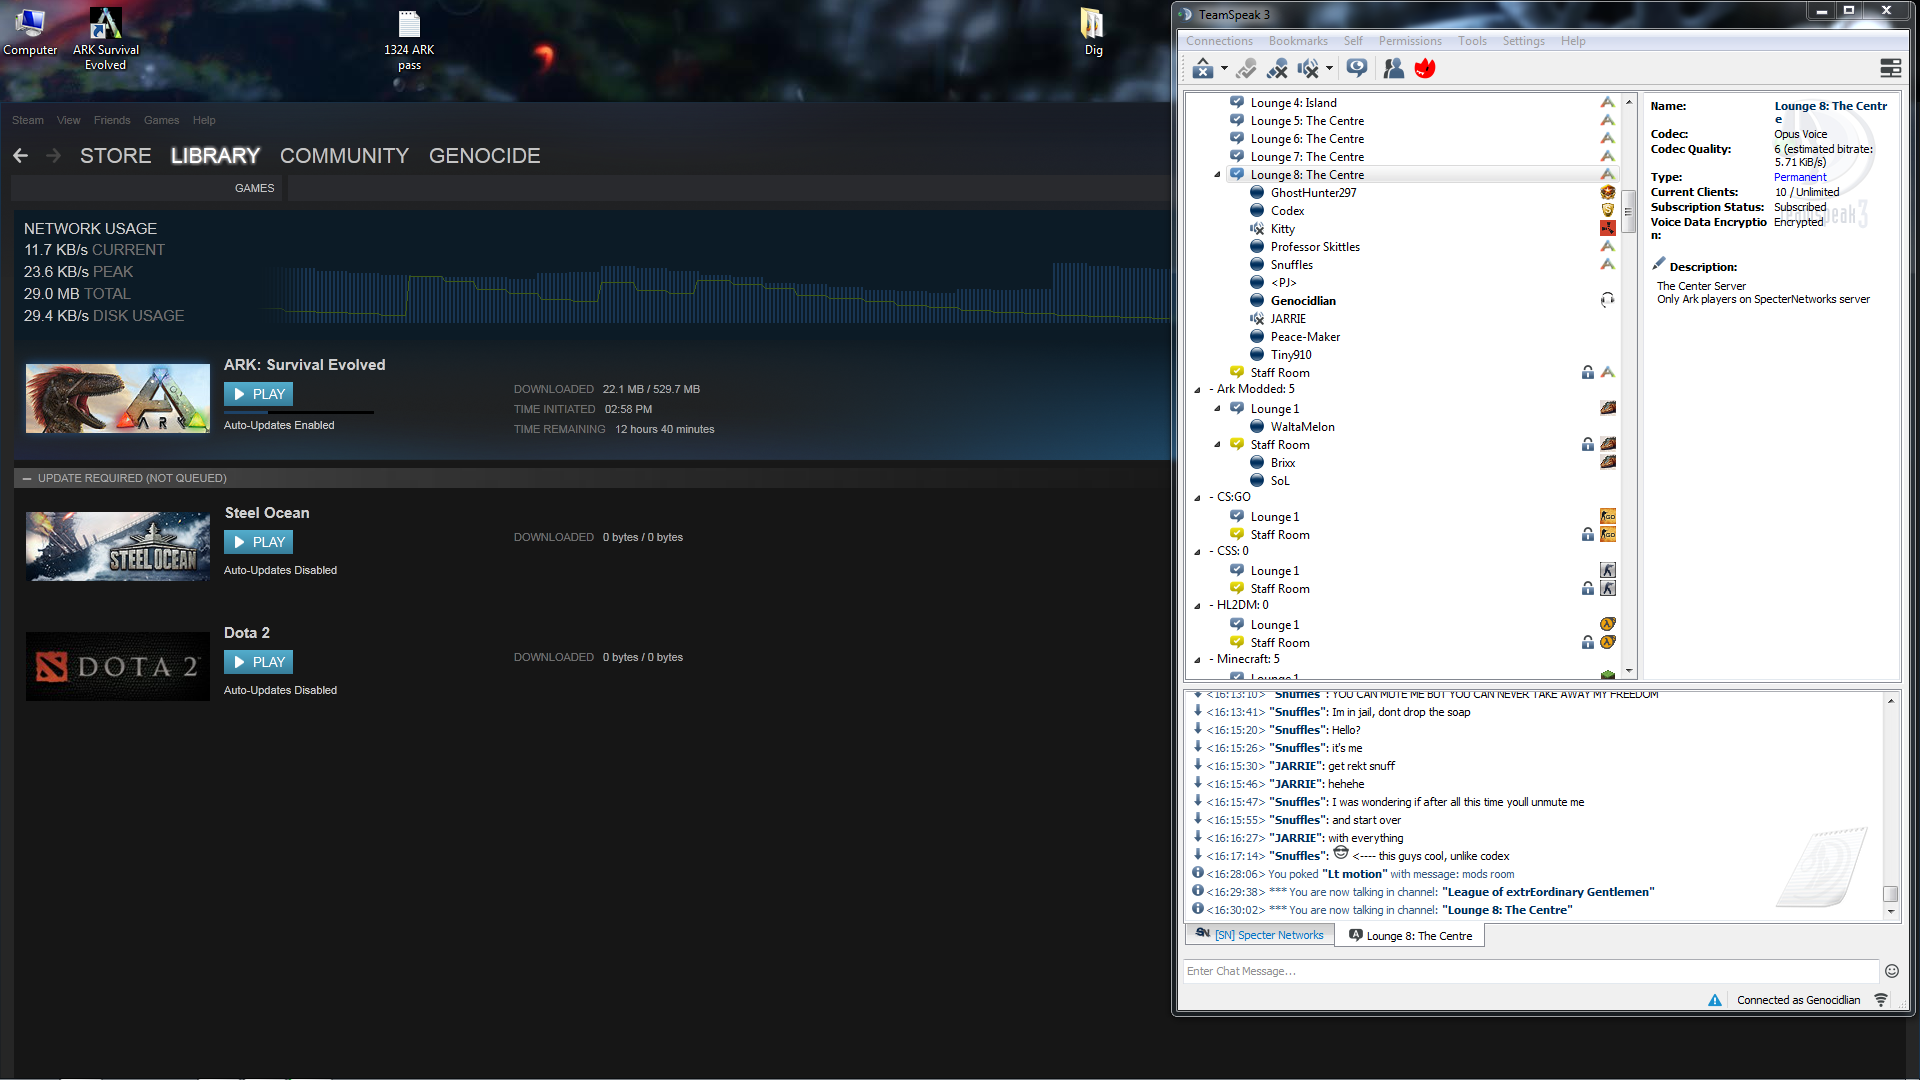Image resolution: width=1920 pixels, height=1080 pixels.
Task: Collapse the Update Required section in Steam
Action: tap(27, 478)
